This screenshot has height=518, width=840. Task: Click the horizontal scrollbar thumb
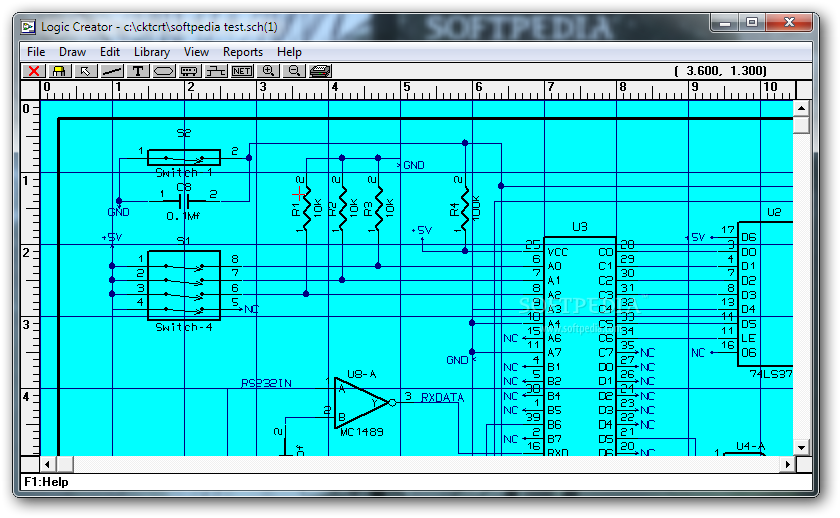64,464
